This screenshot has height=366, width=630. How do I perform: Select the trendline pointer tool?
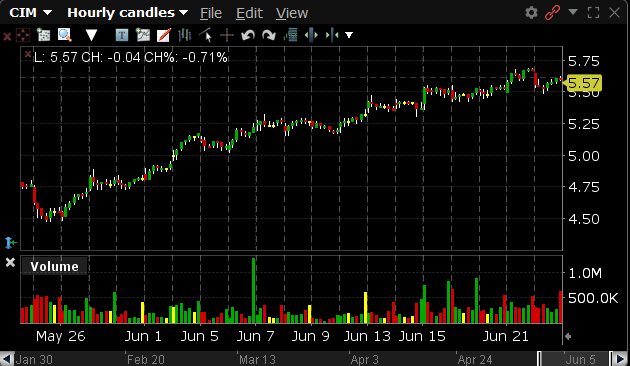(x=206, y=35)
